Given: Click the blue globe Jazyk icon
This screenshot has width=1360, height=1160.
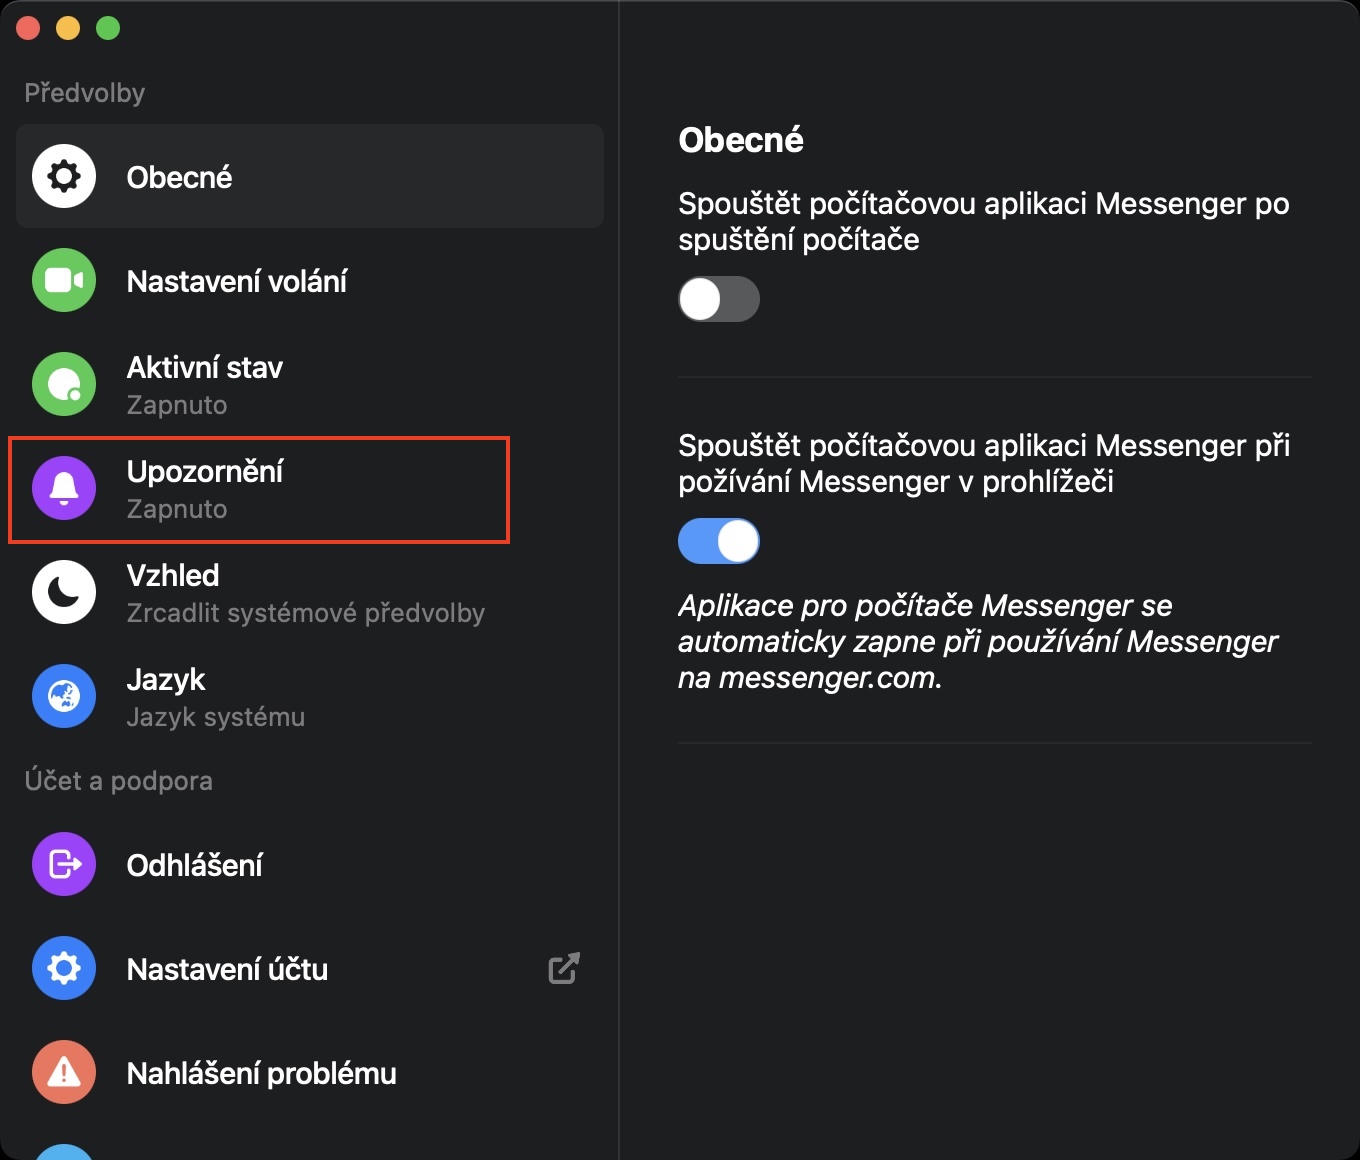Looking at the screenshot, I should [x=64, y=697].
